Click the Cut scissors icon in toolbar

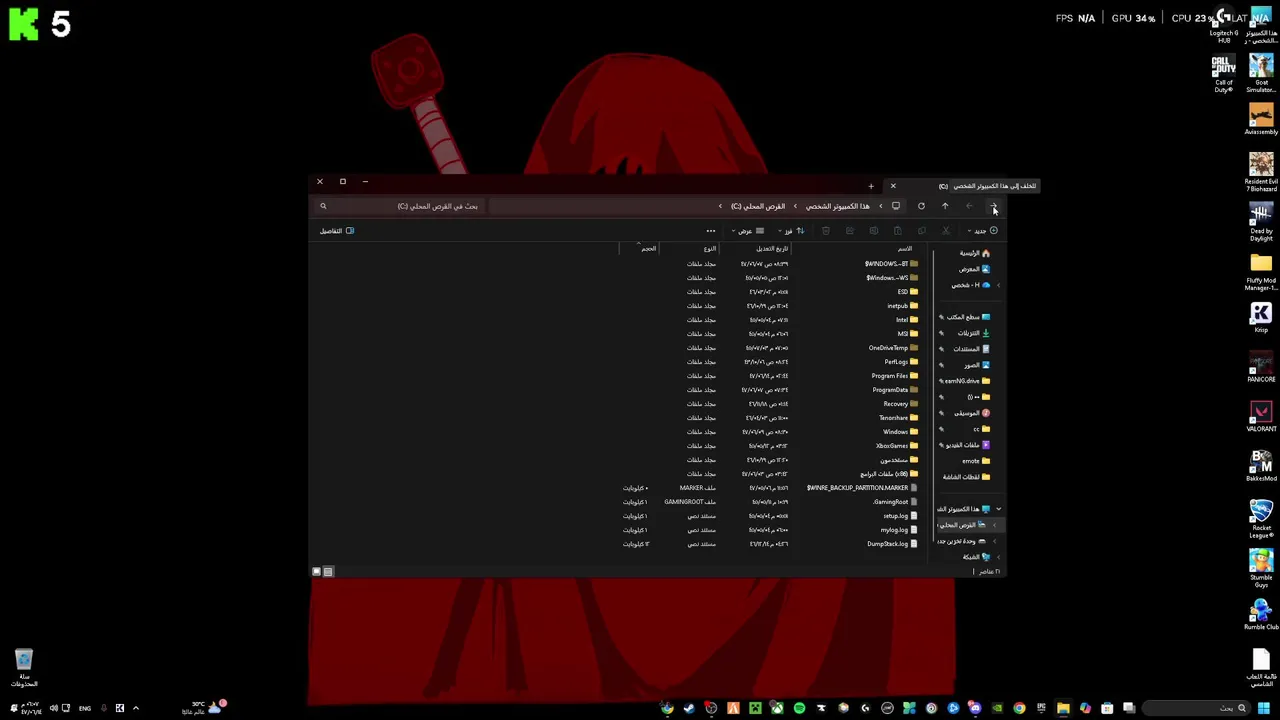[945, 231]
